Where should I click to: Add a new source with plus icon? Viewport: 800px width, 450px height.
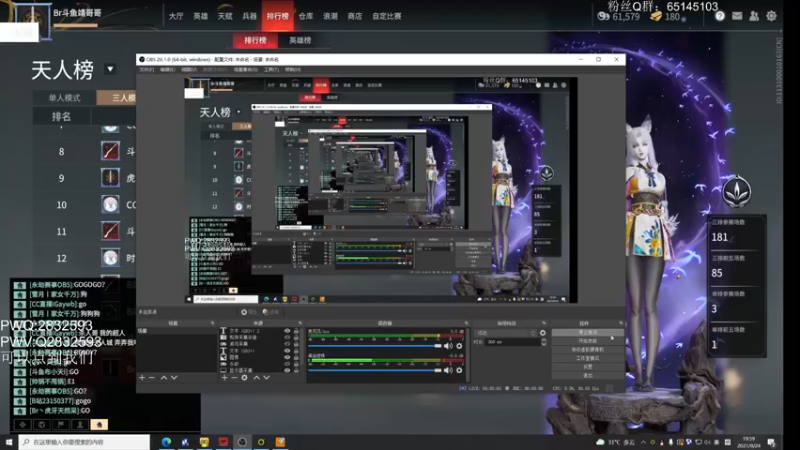click(x=224, y=378)
